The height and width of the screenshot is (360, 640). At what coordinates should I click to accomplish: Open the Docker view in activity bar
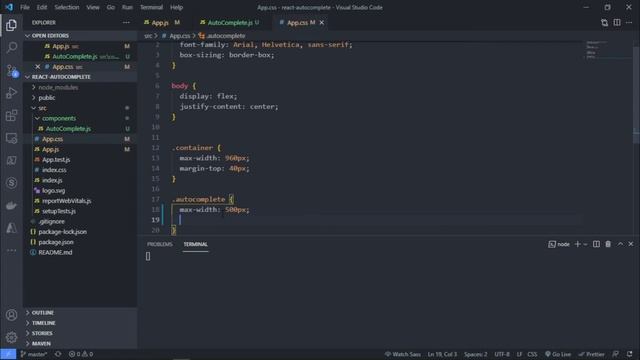coord(11,205)
